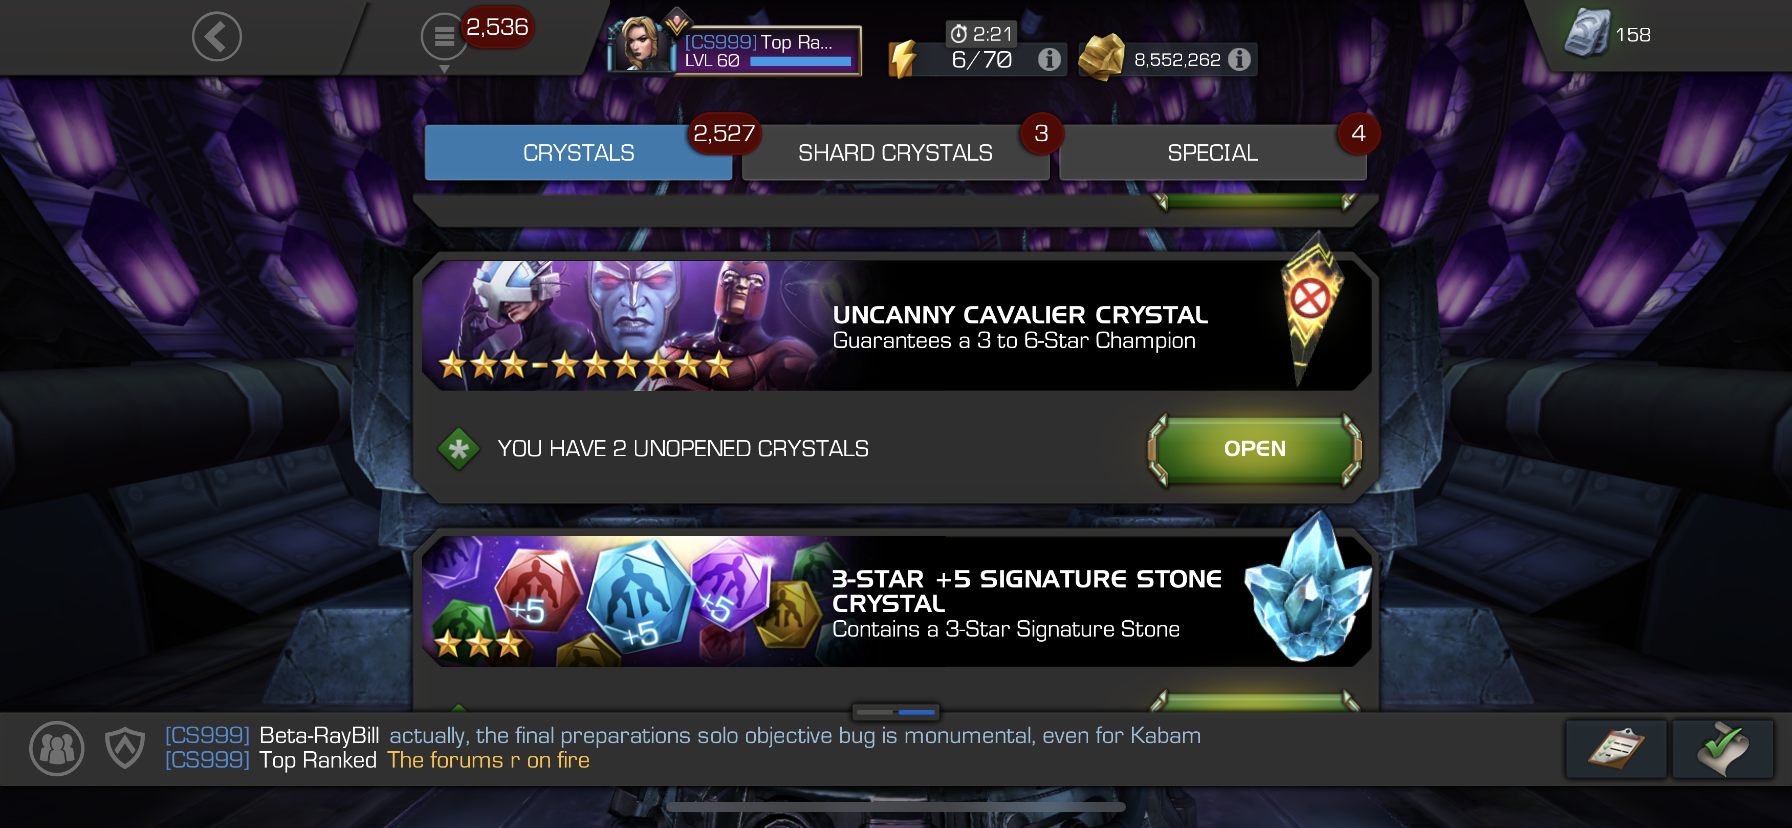
Task: Open the green checkmark objectives icon
Action: coord(1723,749)
